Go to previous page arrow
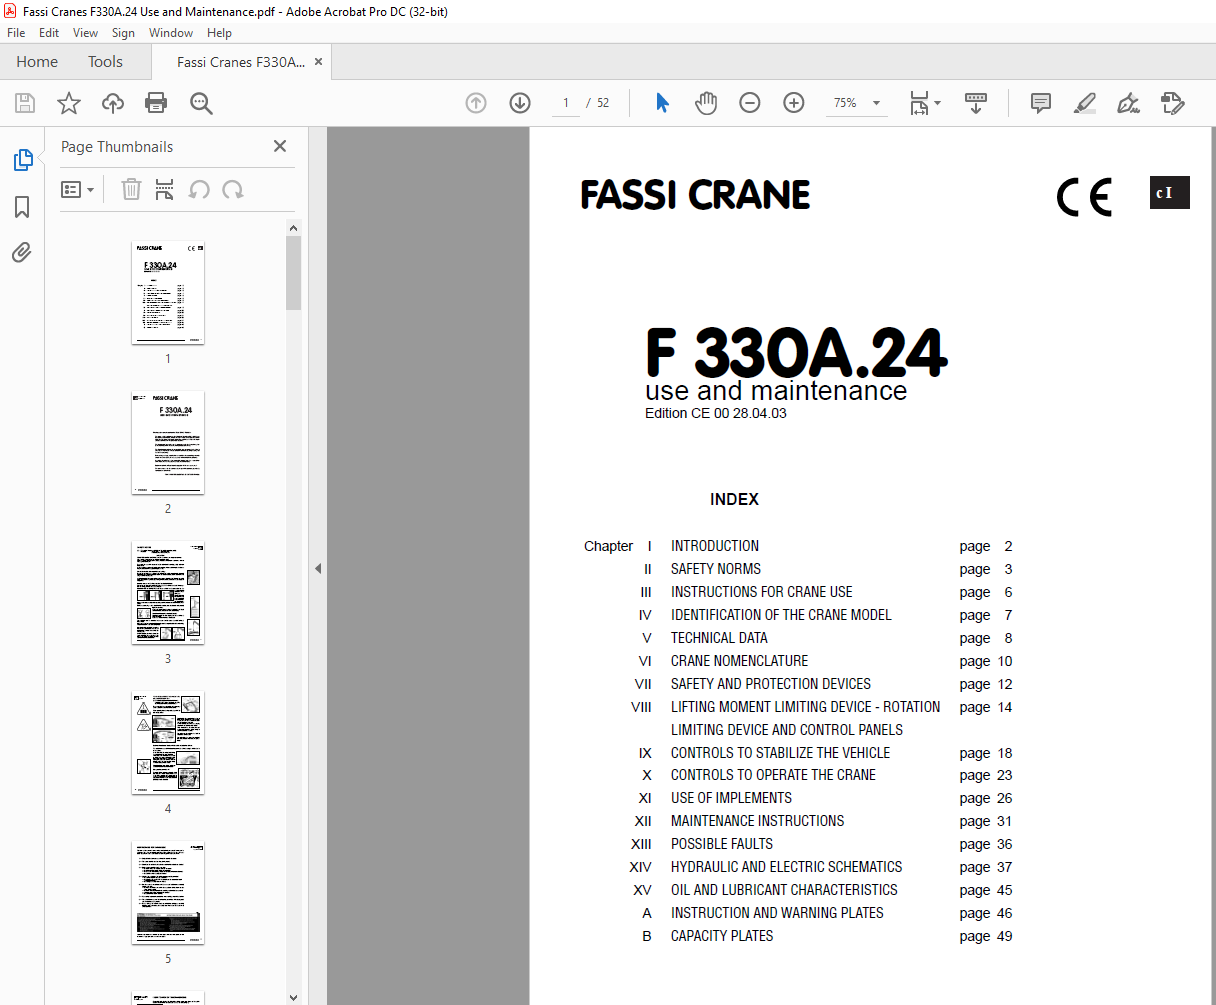This screenshot has height=1005, width=1216. (476, 103)
